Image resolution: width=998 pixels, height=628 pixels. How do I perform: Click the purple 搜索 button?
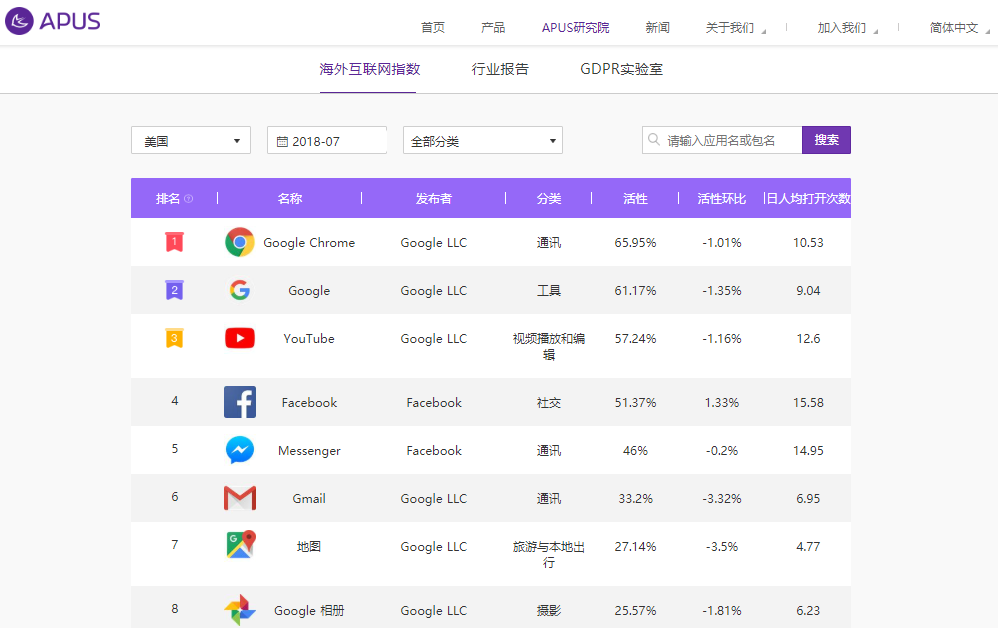(826, 140)
